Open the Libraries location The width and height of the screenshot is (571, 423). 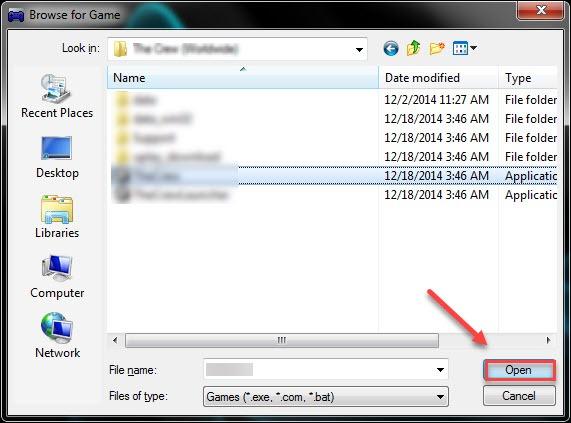[x=57, y=209]
